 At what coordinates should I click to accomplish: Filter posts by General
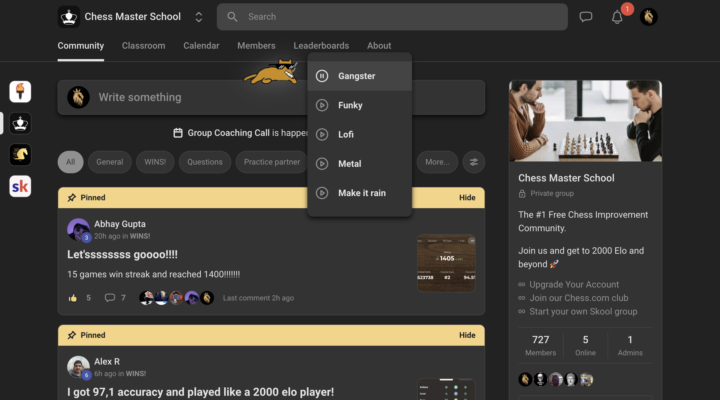(110, 162)
